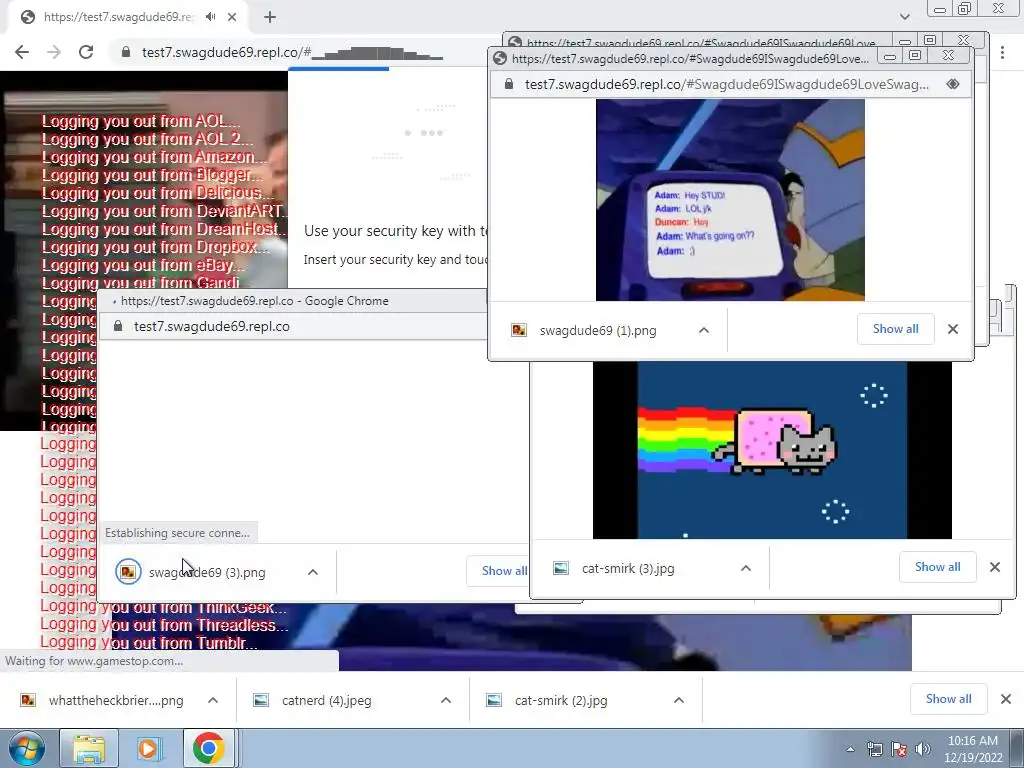1024x768 pixels.
Task: Expand options for swagdude69 (3).png
Action: [x=313, y=572]
